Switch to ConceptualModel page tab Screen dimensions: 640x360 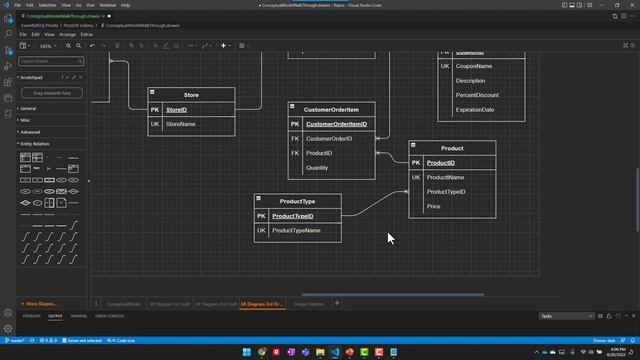coord(123,304)
